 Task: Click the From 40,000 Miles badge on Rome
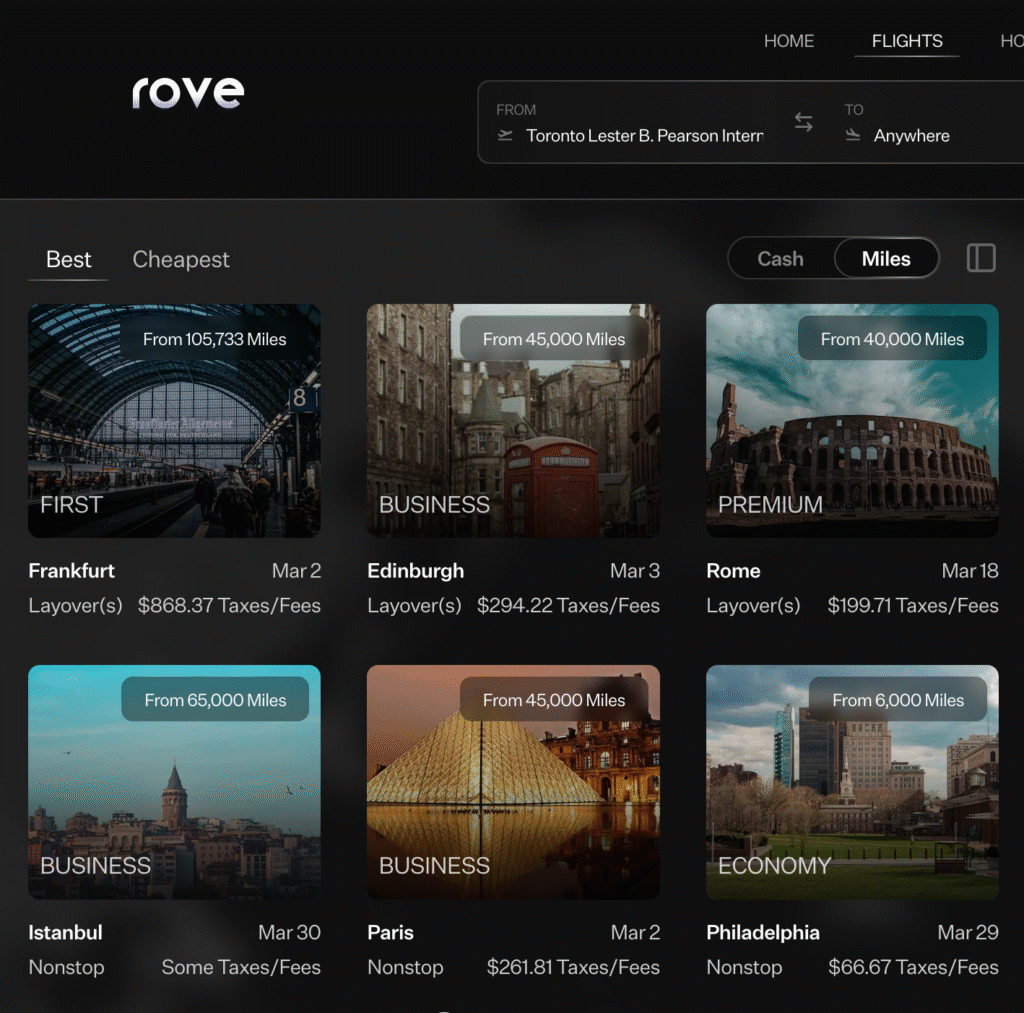point(891,338)
